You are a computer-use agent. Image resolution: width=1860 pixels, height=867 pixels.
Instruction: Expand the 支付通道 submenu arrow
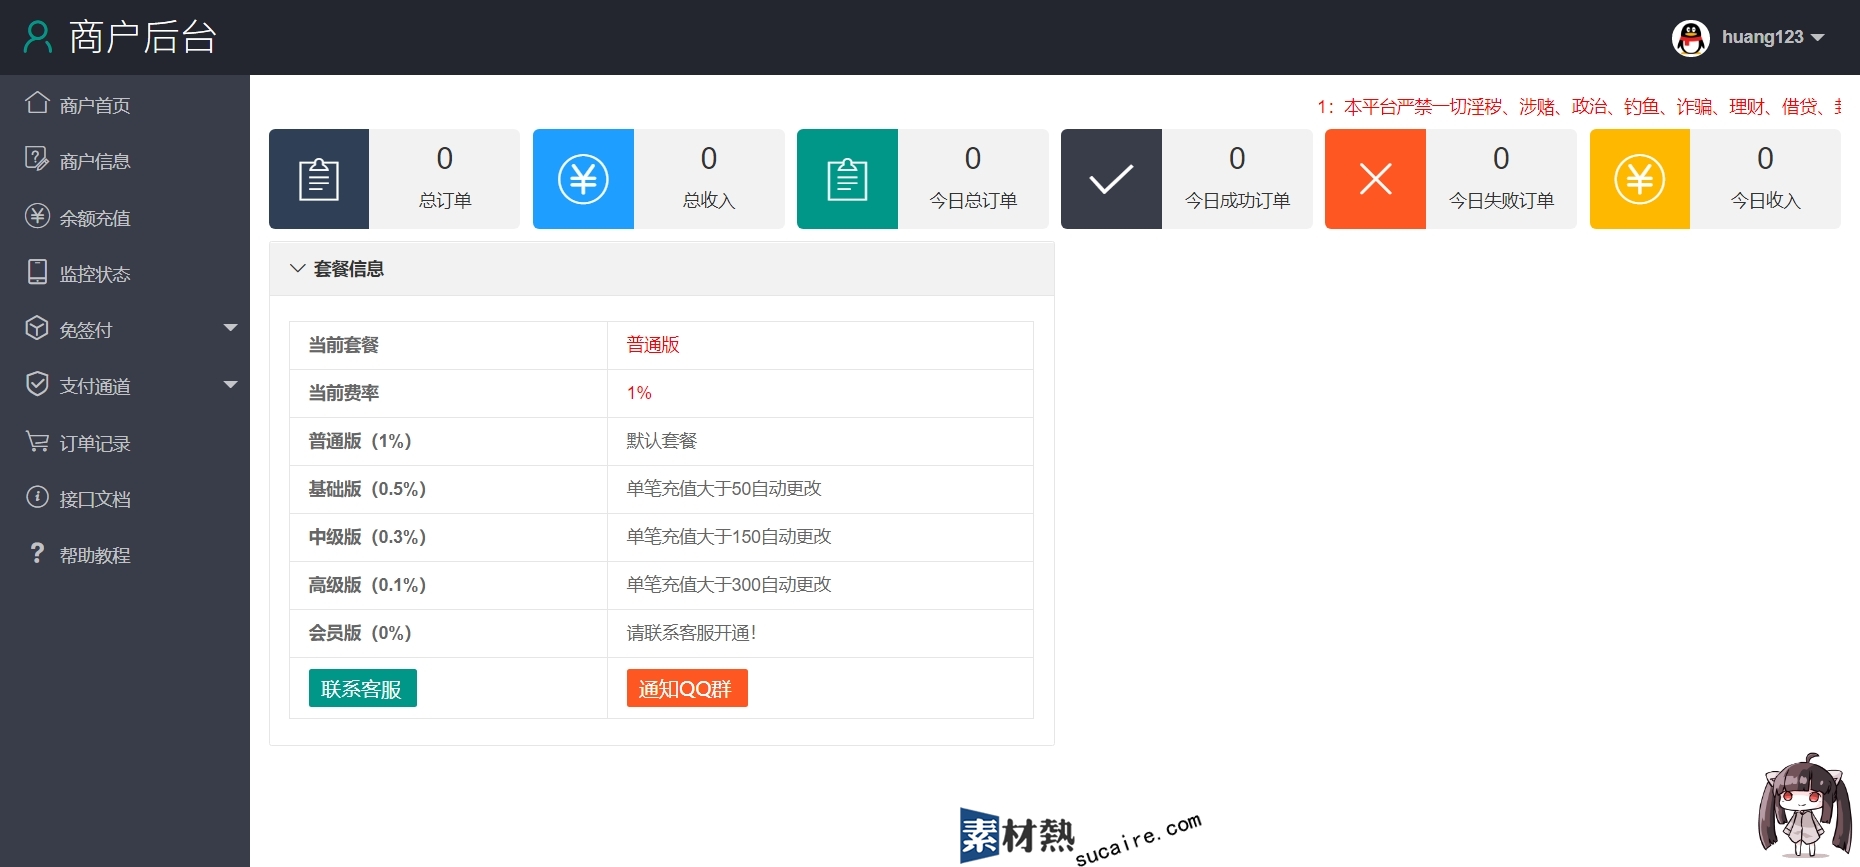click(231, 385)
